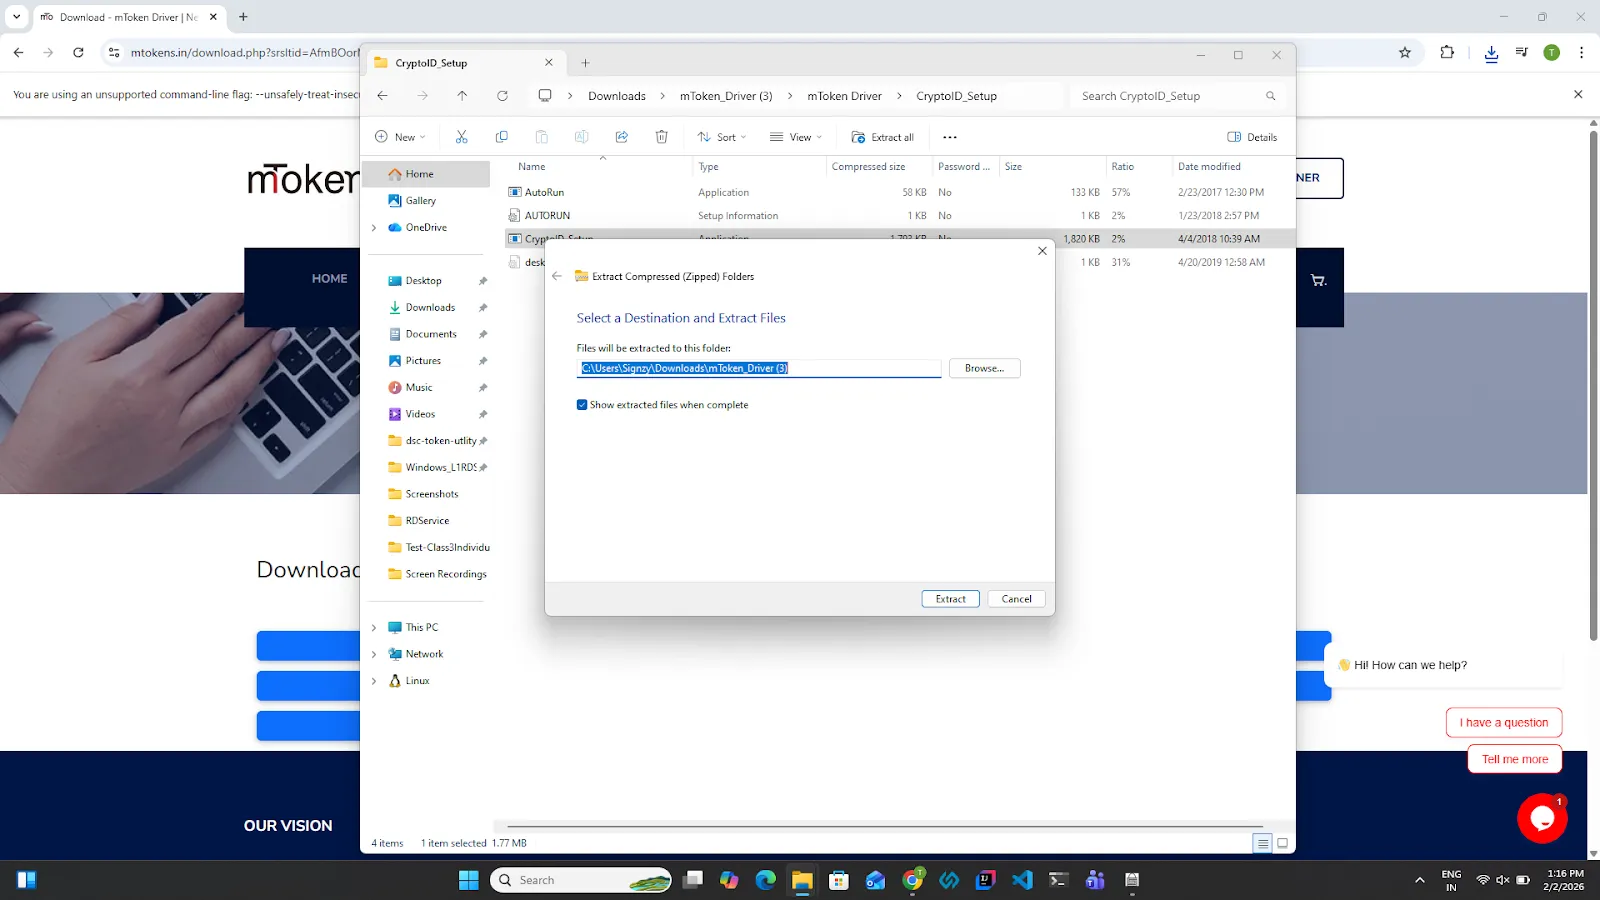Open File Explorer from the taskbar
Image resolution: width=1600 pixels, height=900 pixels.
(802, 880)
